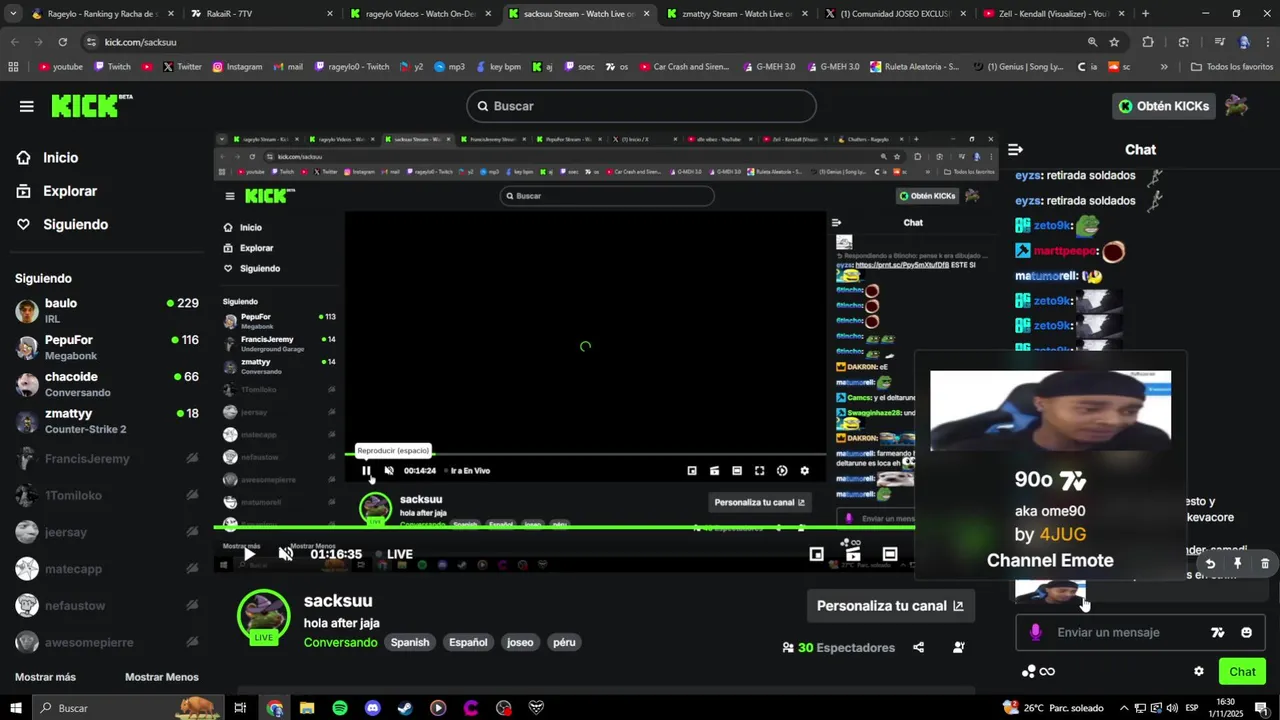Click the Conversando category link
This screenshot has width=1280, height=720.
[x=341, y=642]
